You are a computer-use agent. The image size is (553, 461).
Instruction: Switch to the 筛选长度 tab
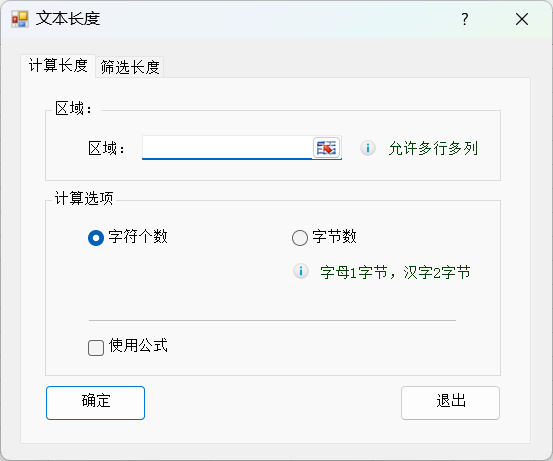(129, 67)
